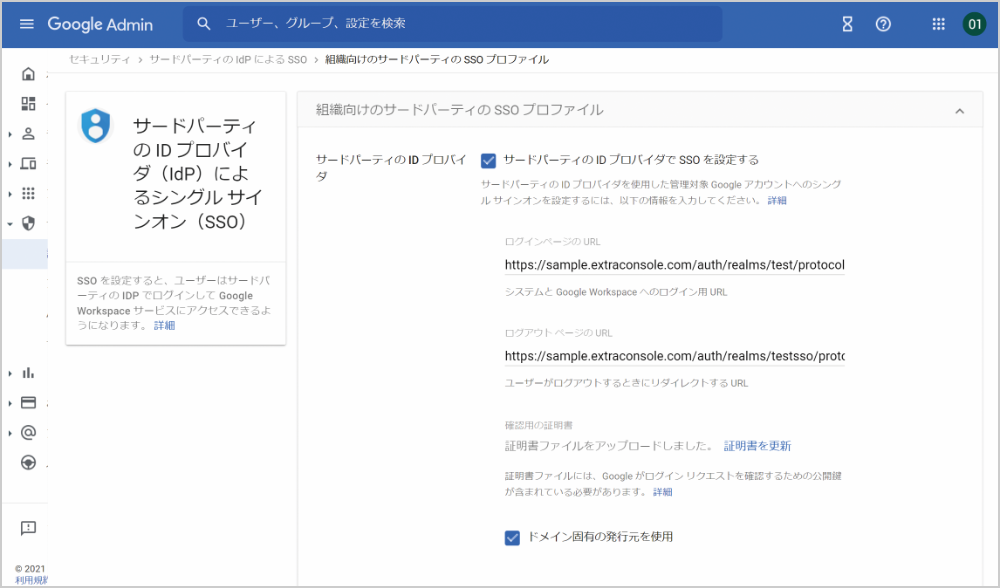Open the Account @ sidebar icon

point(28,432)
